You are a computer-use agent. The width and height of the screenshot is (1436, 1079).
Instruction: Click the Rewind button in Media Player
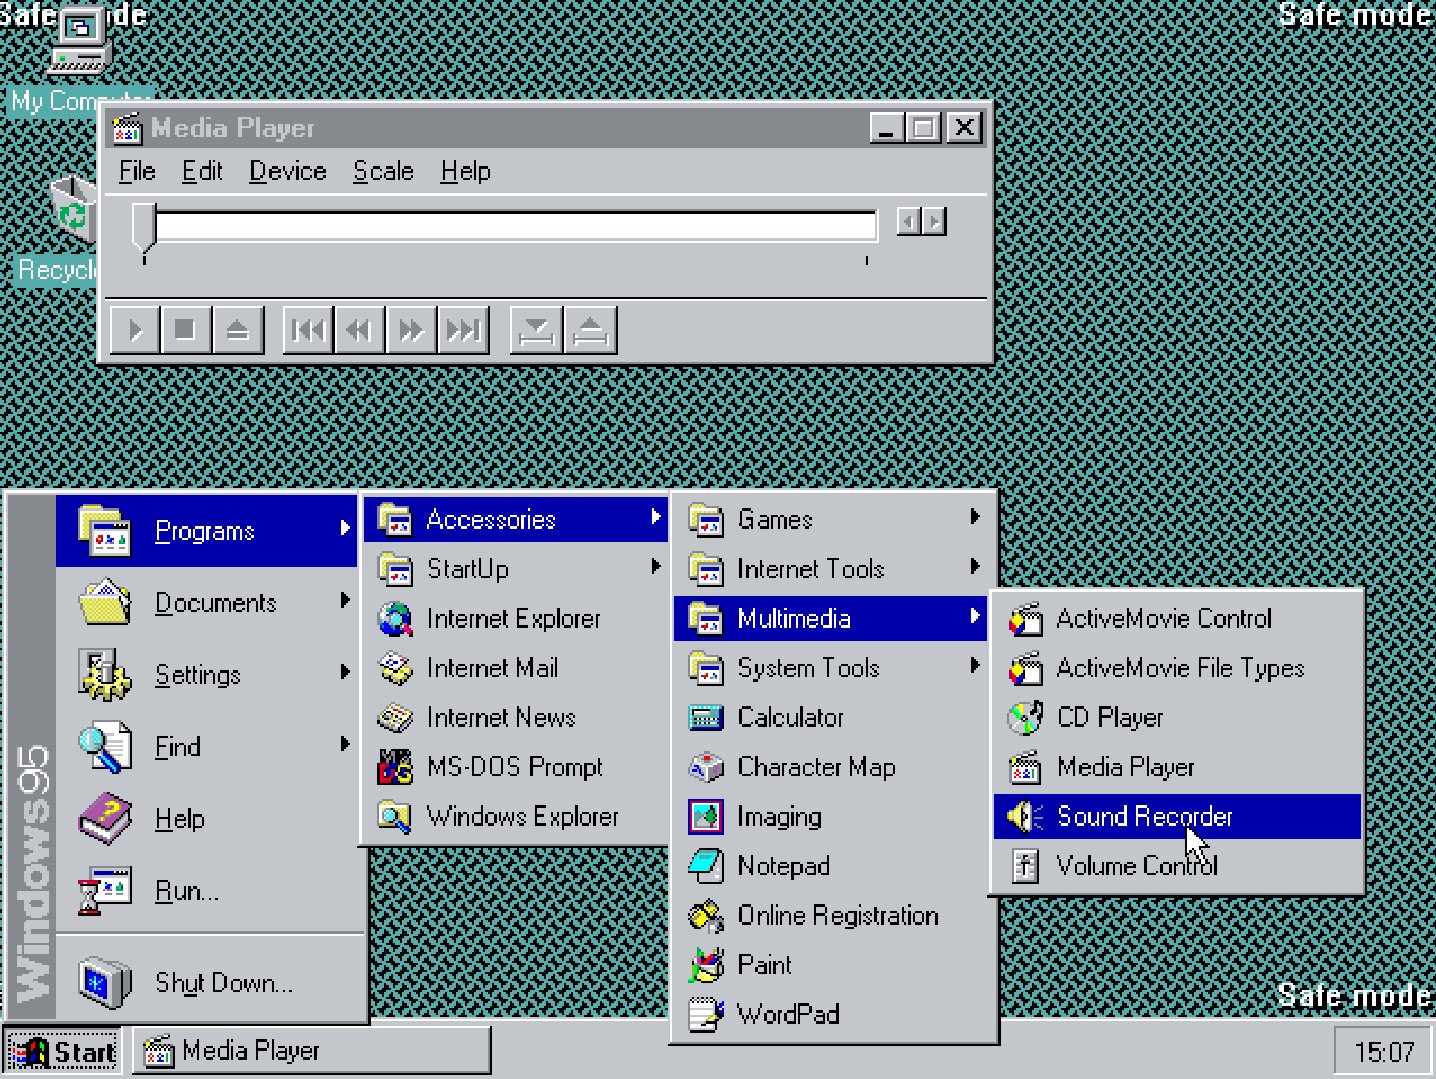359,330
